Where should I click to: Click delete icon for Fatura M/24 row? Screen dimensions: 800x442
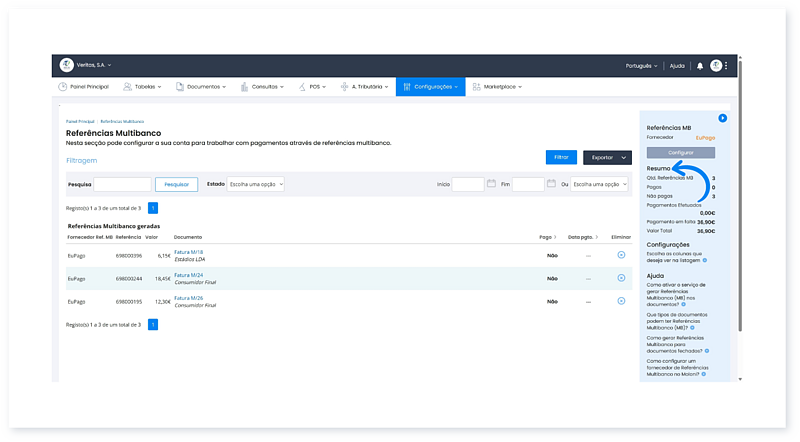click(x=621, y=277)
